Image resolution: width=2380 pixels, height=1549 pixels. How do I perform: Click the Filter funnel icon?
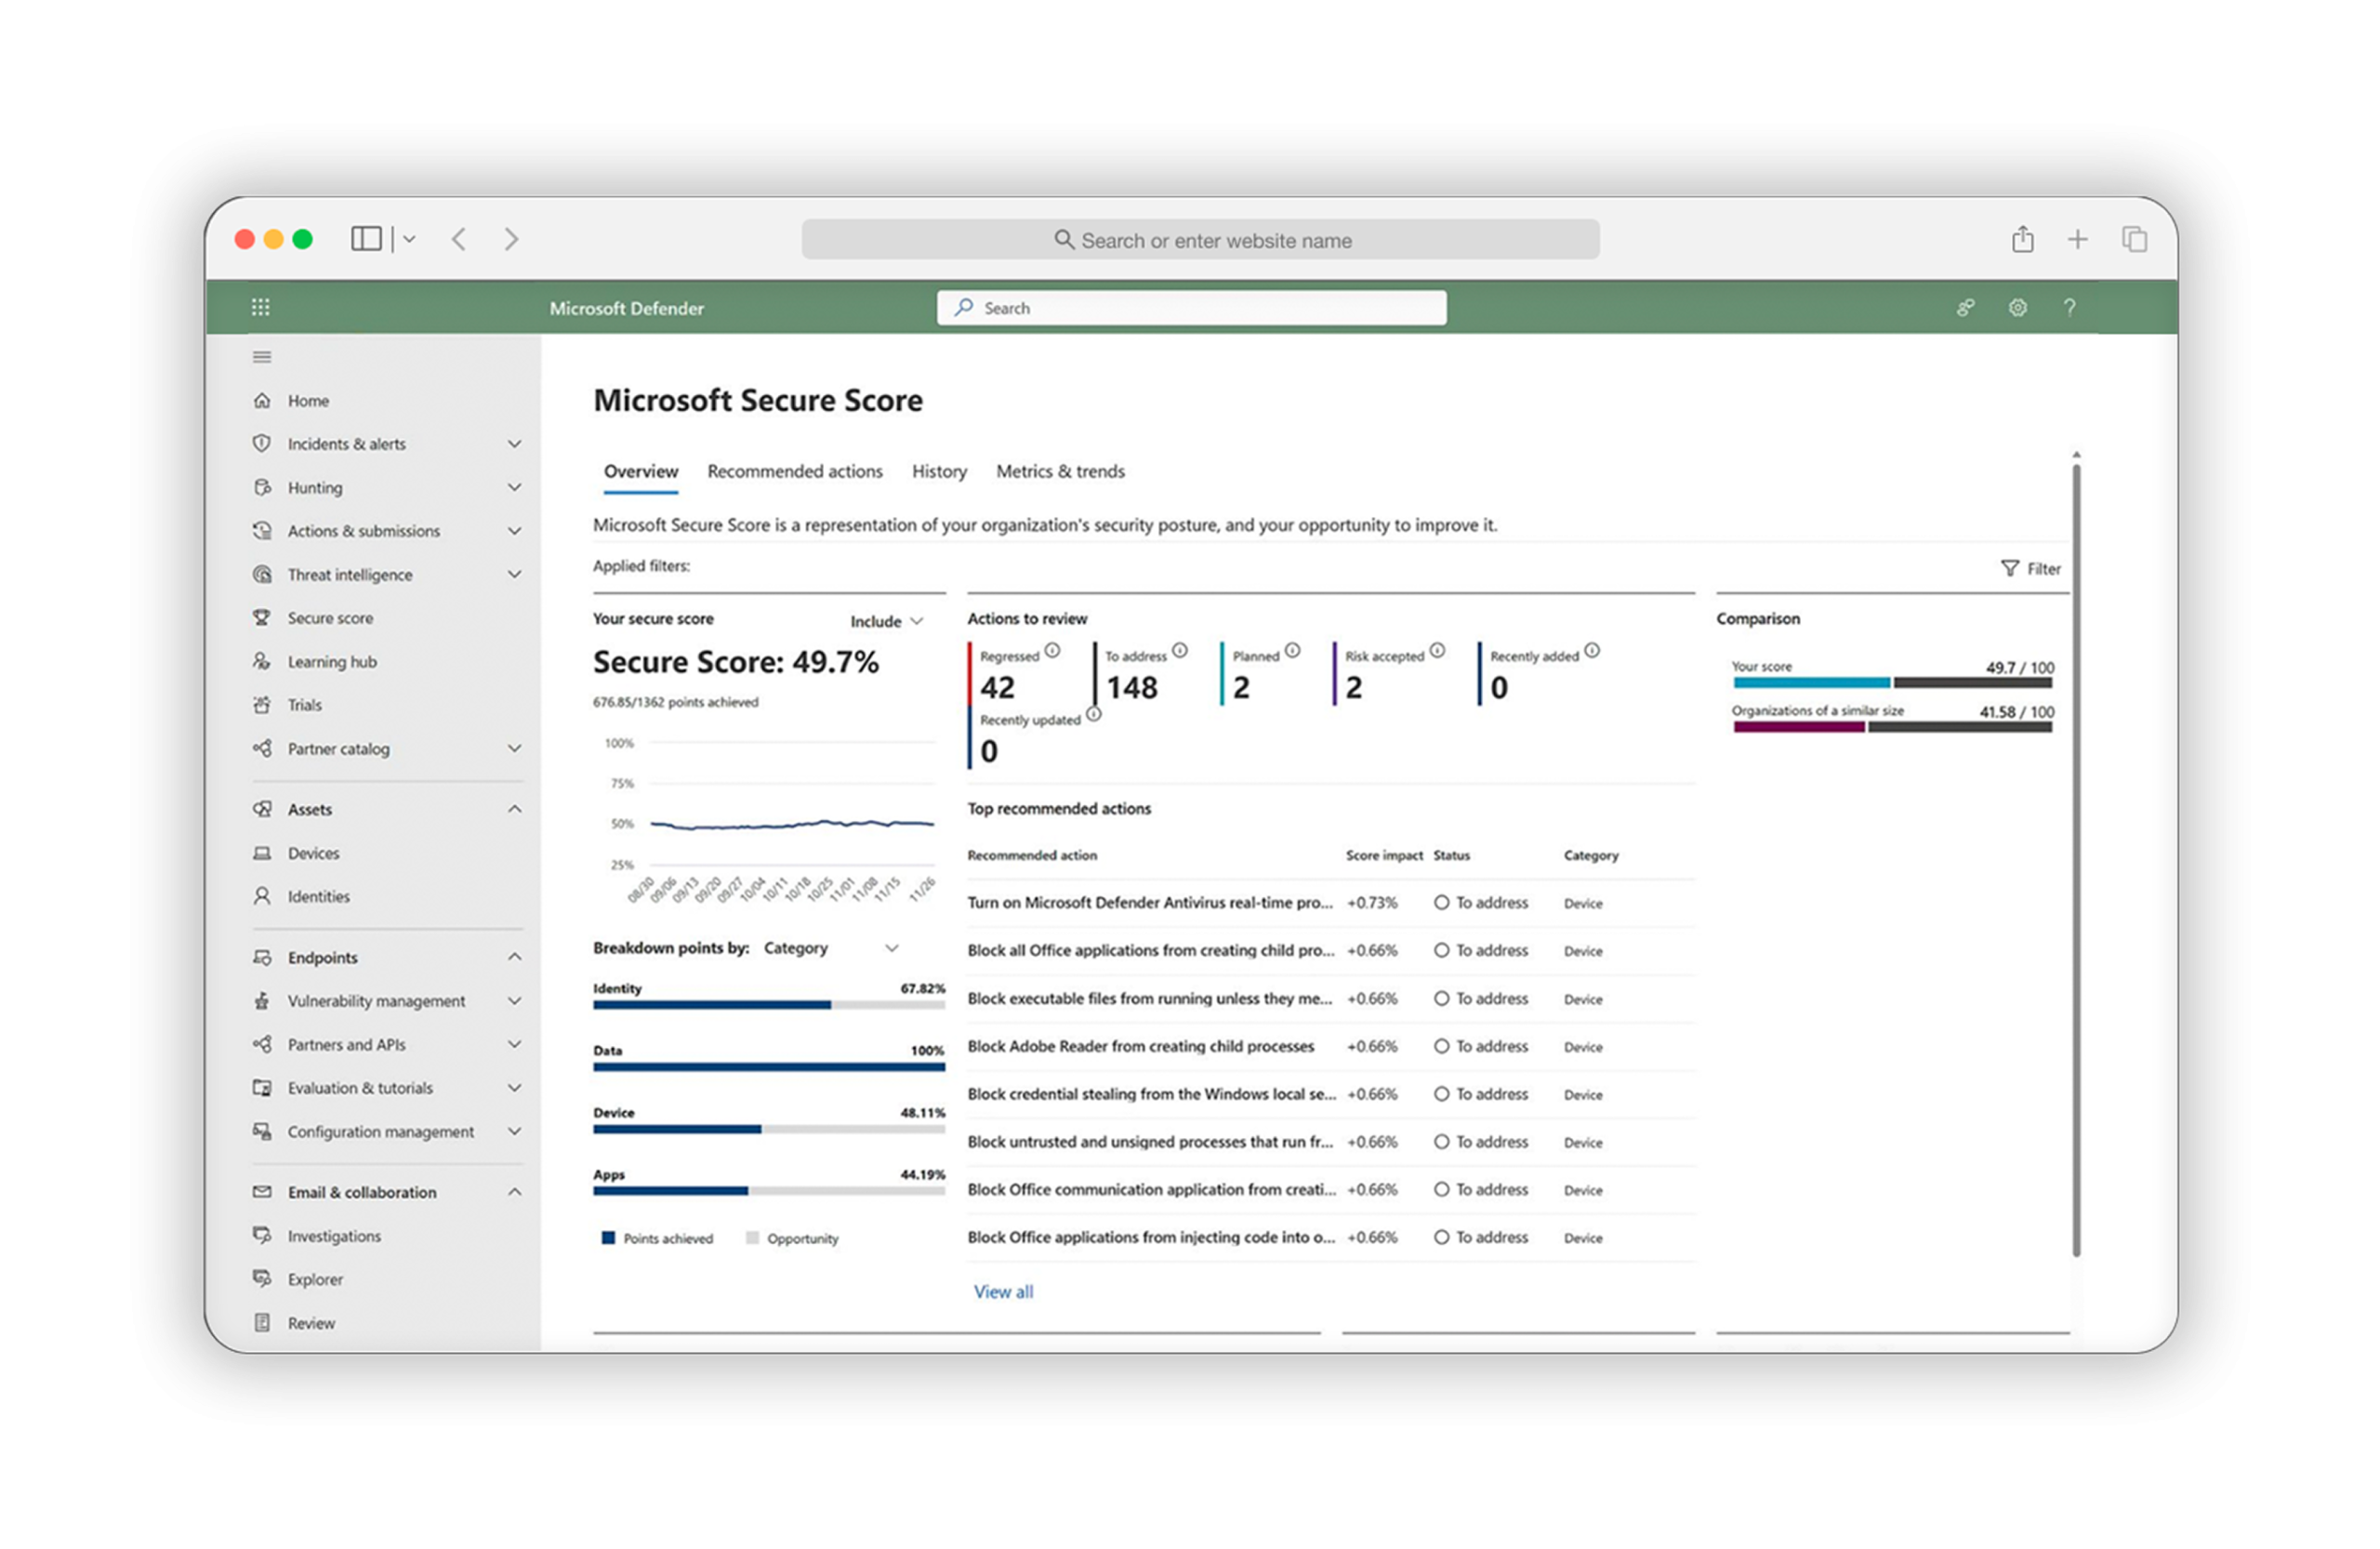coord(2009,568)
